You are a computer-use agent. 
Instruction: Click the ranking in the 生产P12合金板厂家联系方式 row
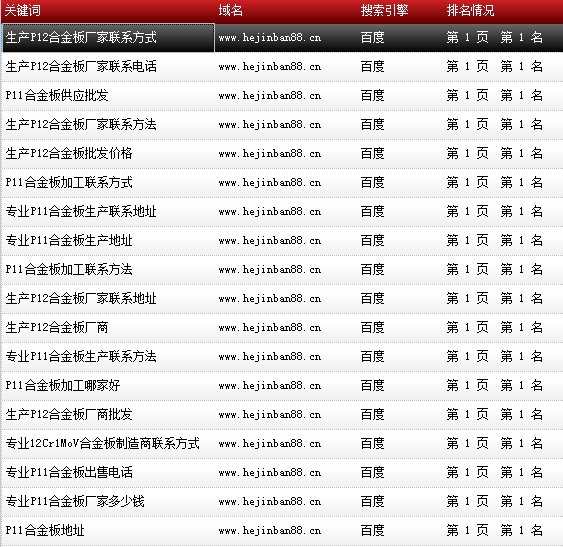pyautogui.click(x=494, y=37)
